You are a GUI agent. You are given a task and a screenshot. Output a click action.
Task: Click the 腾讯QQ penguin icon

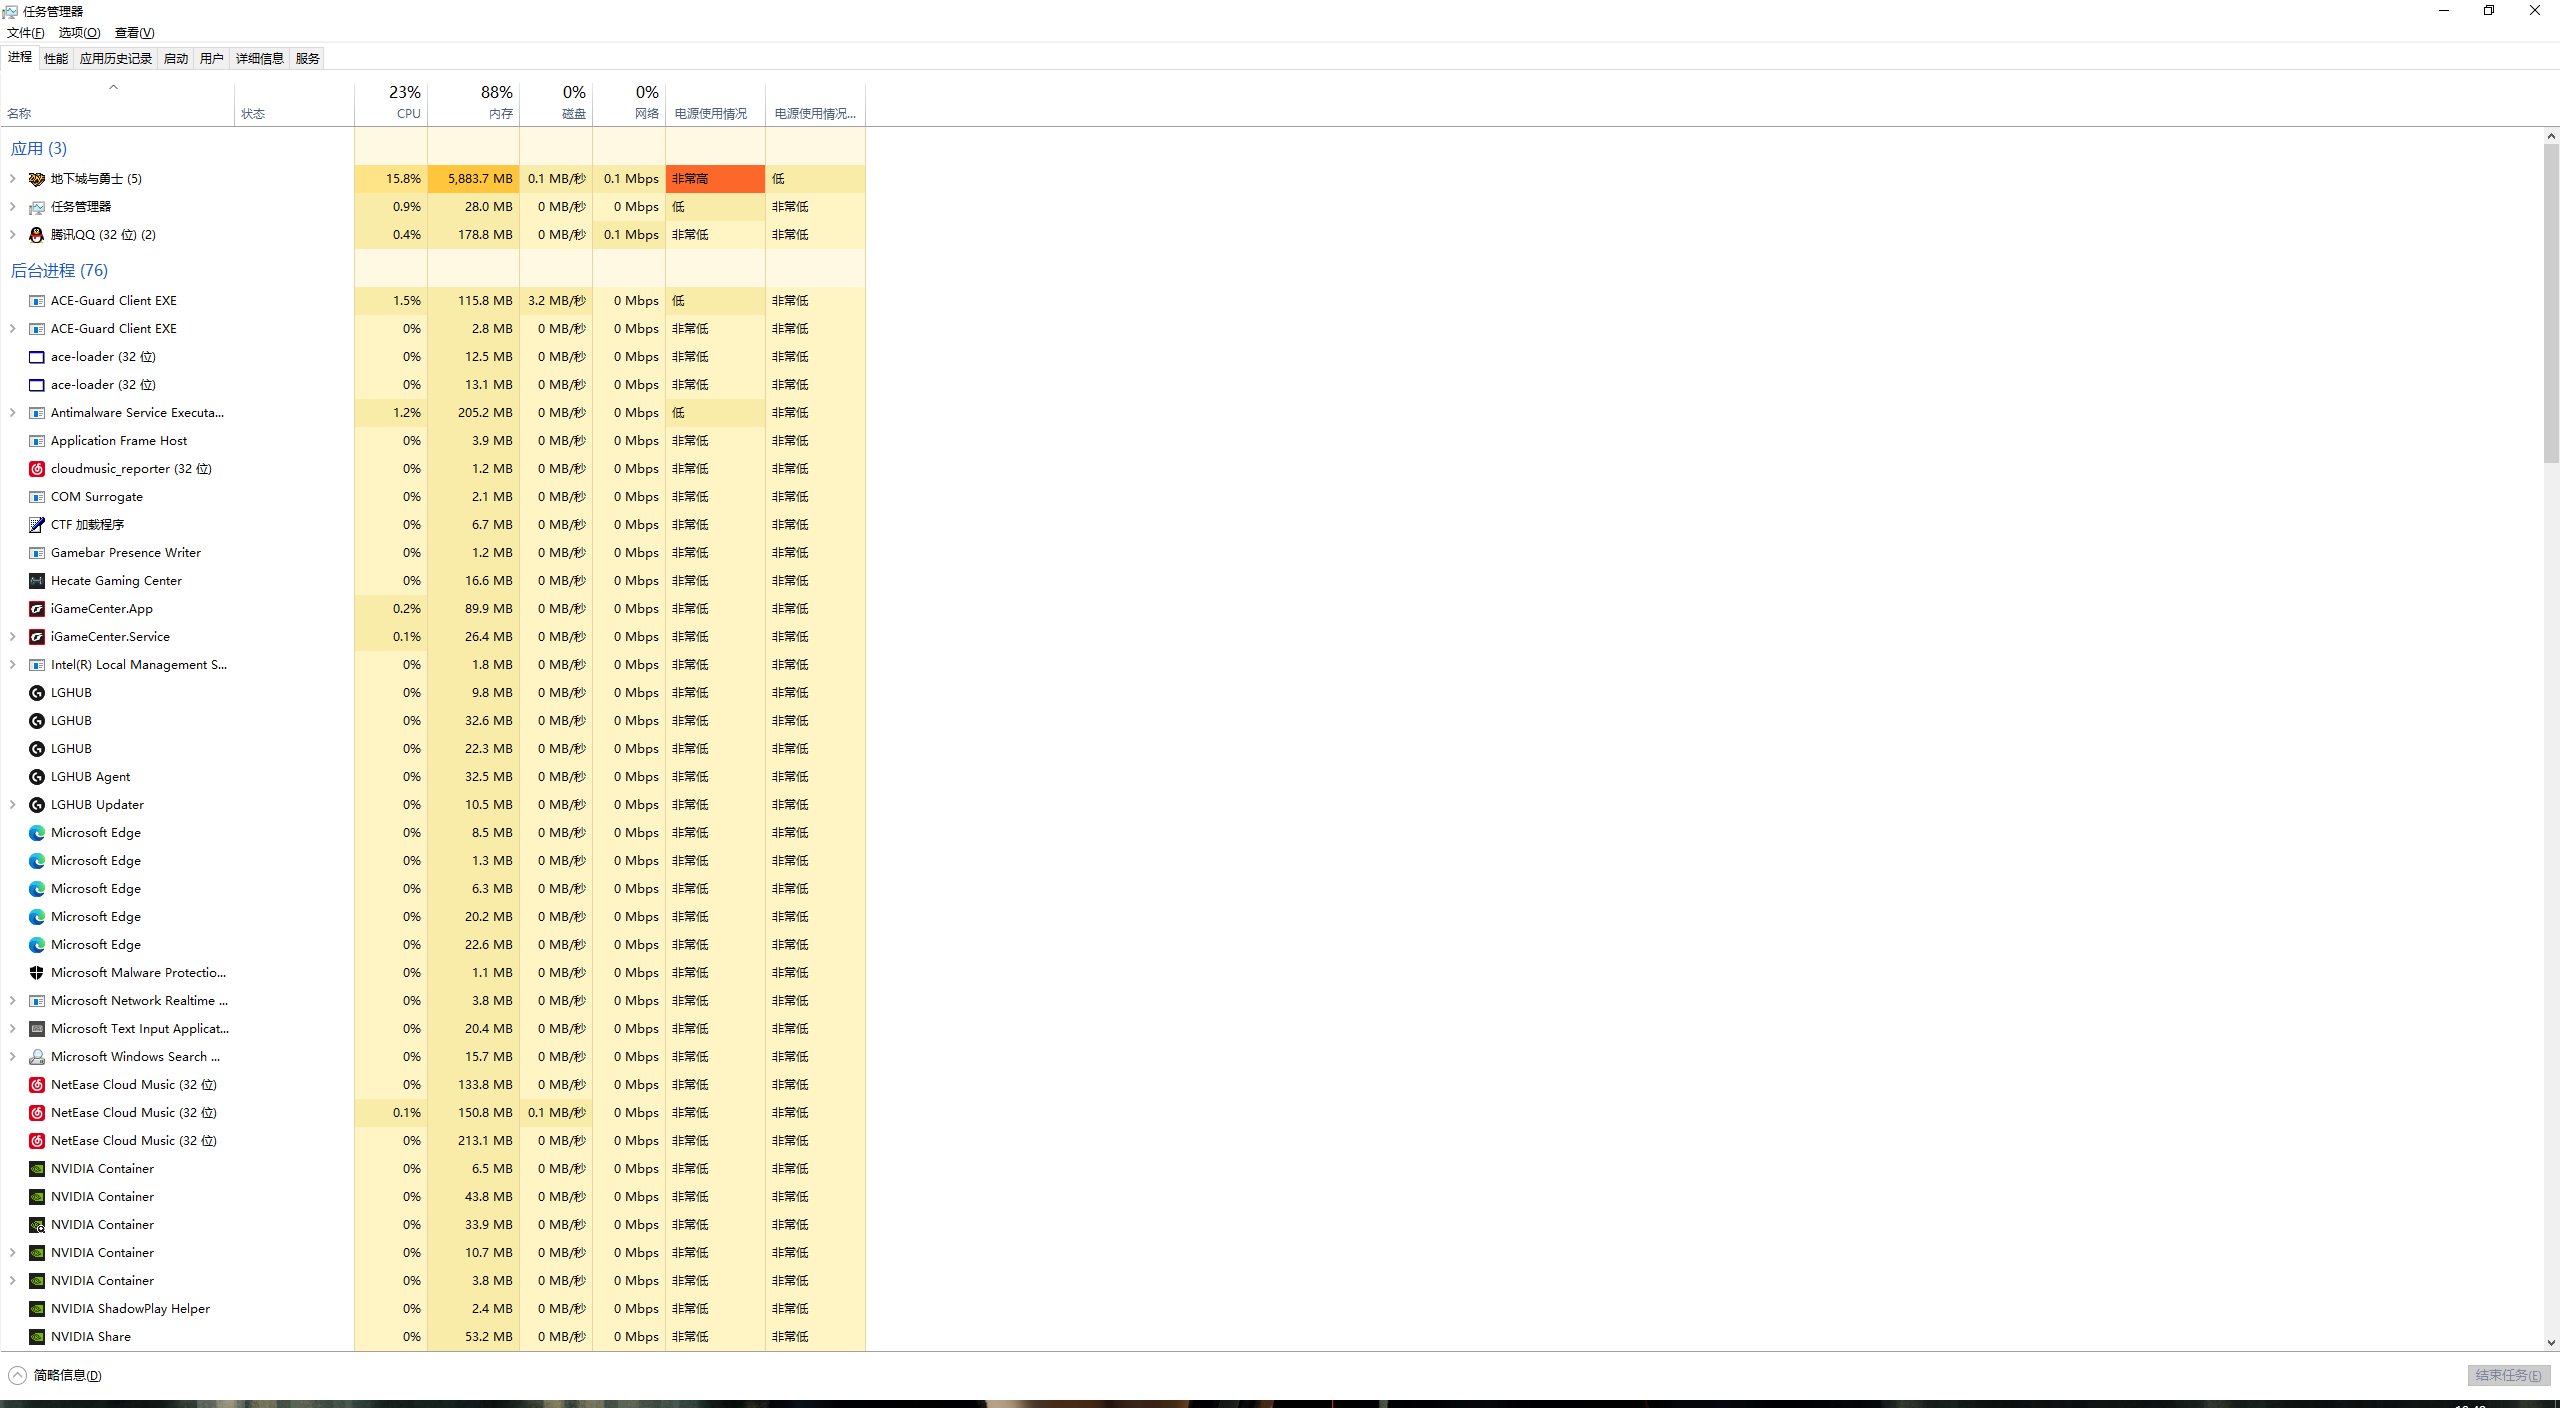[37, 235]
